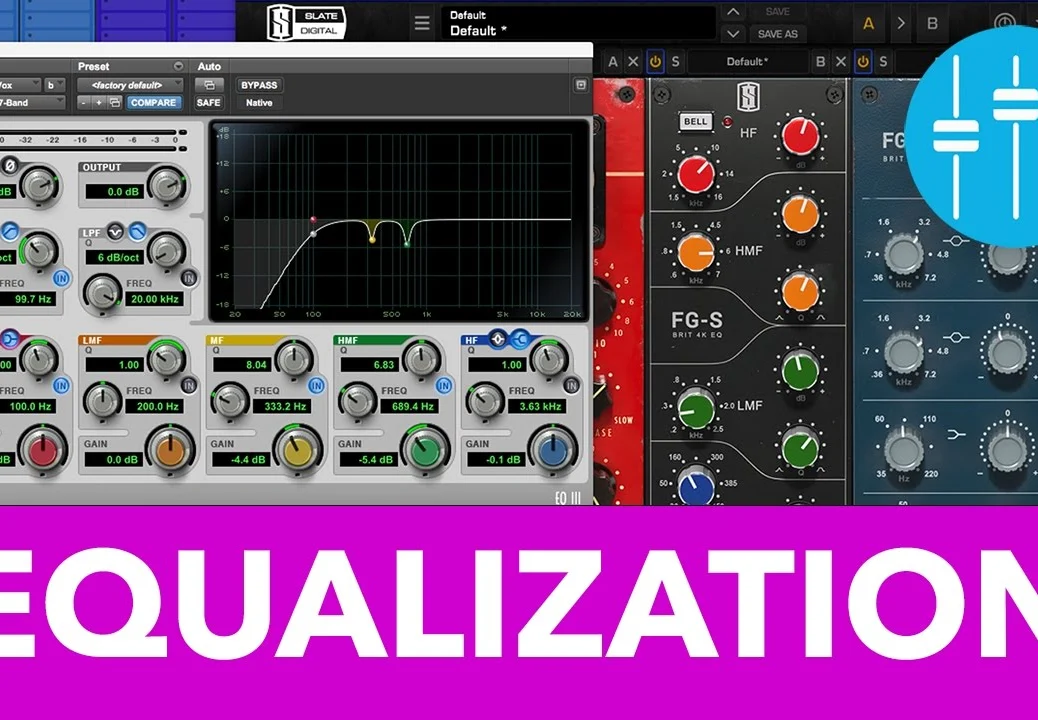The image size is (1038, 720).
Task: Open the factory default preset dropdown
Action: click(x=129, y=85)
